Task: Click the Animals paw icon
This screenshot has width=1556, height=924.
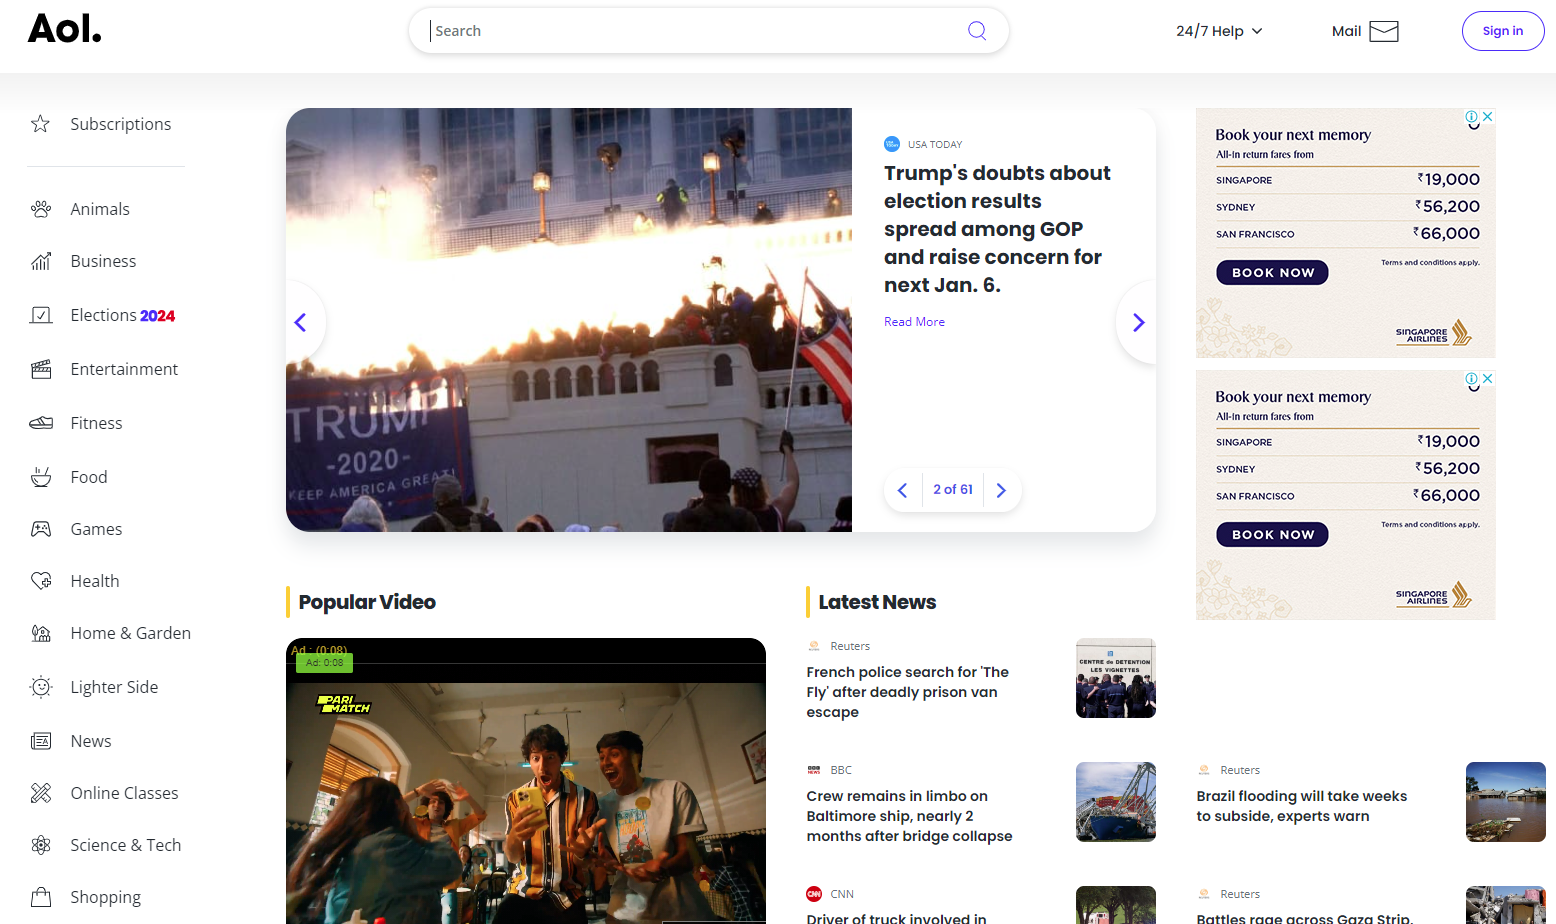Action: pyautogui.click(x=40, y=209)
